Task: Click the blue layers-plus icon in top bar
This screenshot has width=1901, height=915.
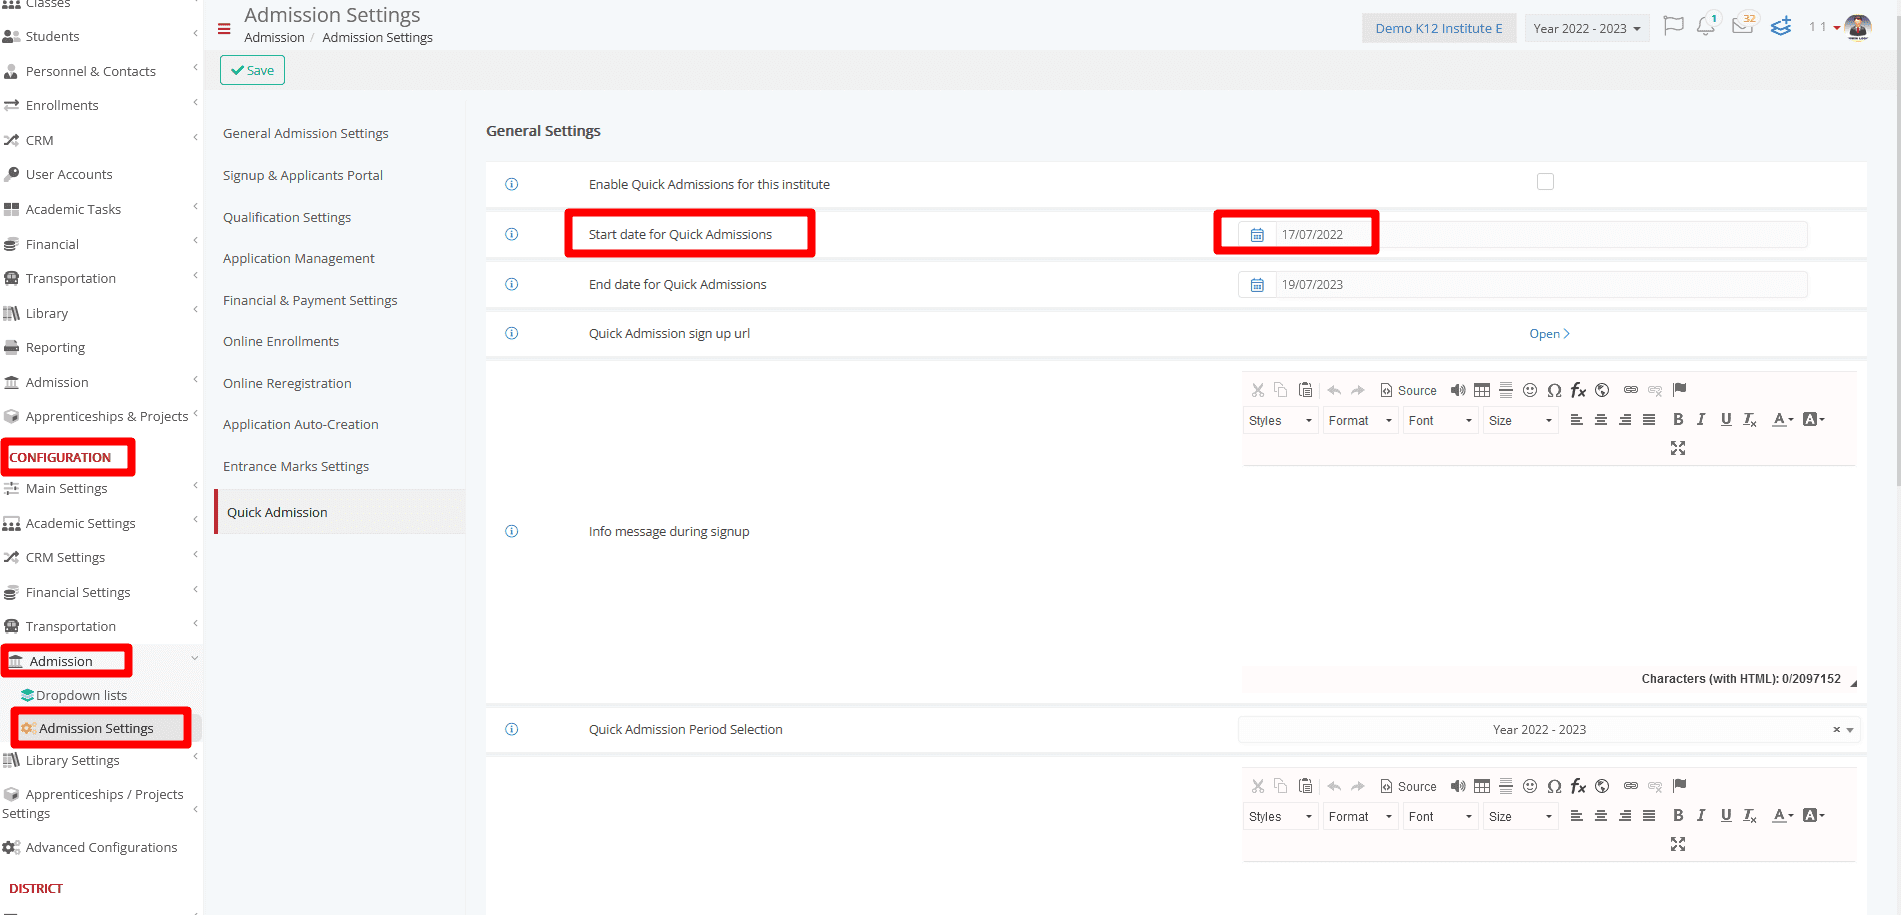Action: click(x=1781, y=27)
